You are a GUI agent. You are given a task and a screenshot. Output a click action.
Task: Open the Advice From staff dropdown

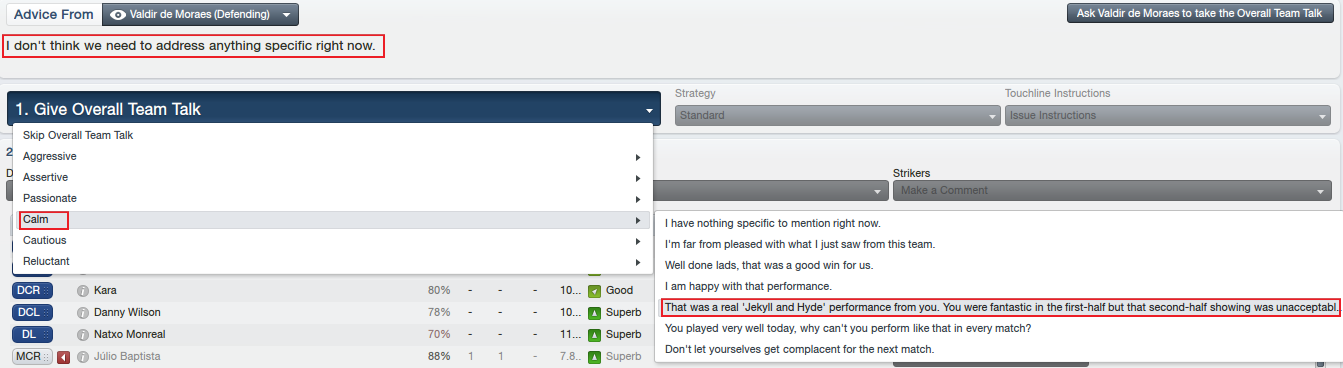(200, 15)
